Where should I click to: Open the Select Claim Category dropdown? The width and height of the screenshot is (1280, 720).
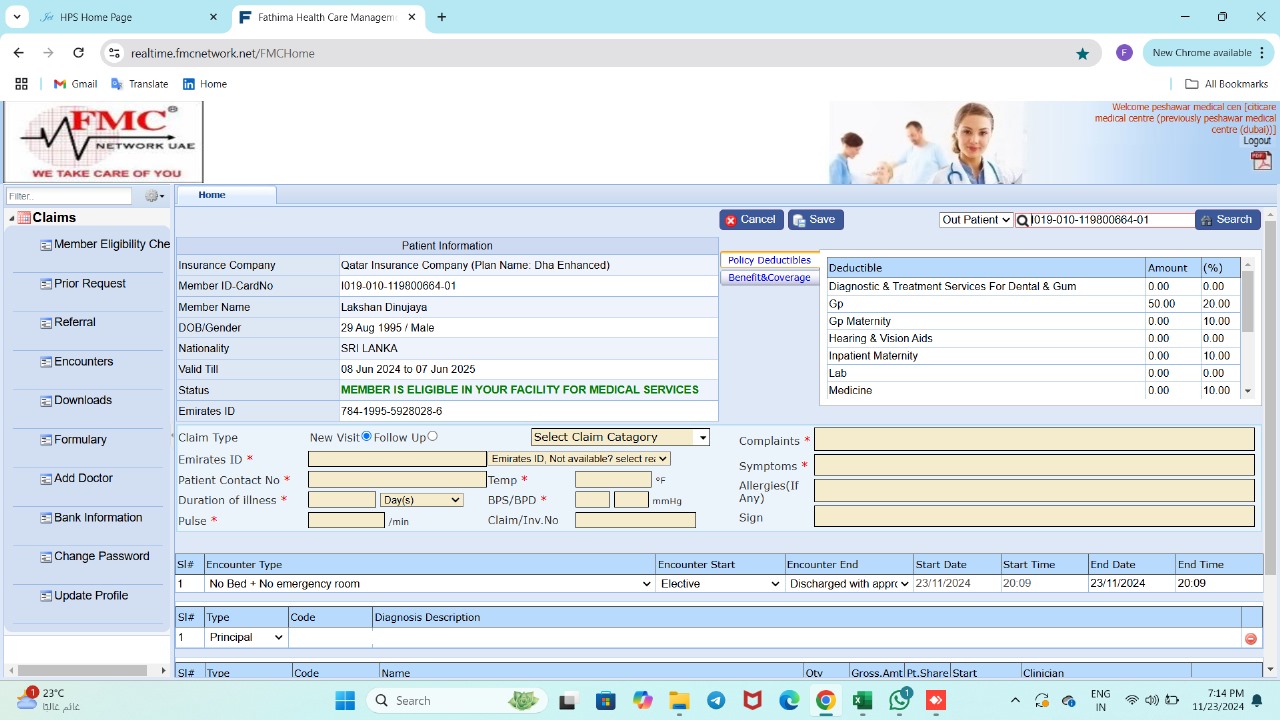[619, 437]
